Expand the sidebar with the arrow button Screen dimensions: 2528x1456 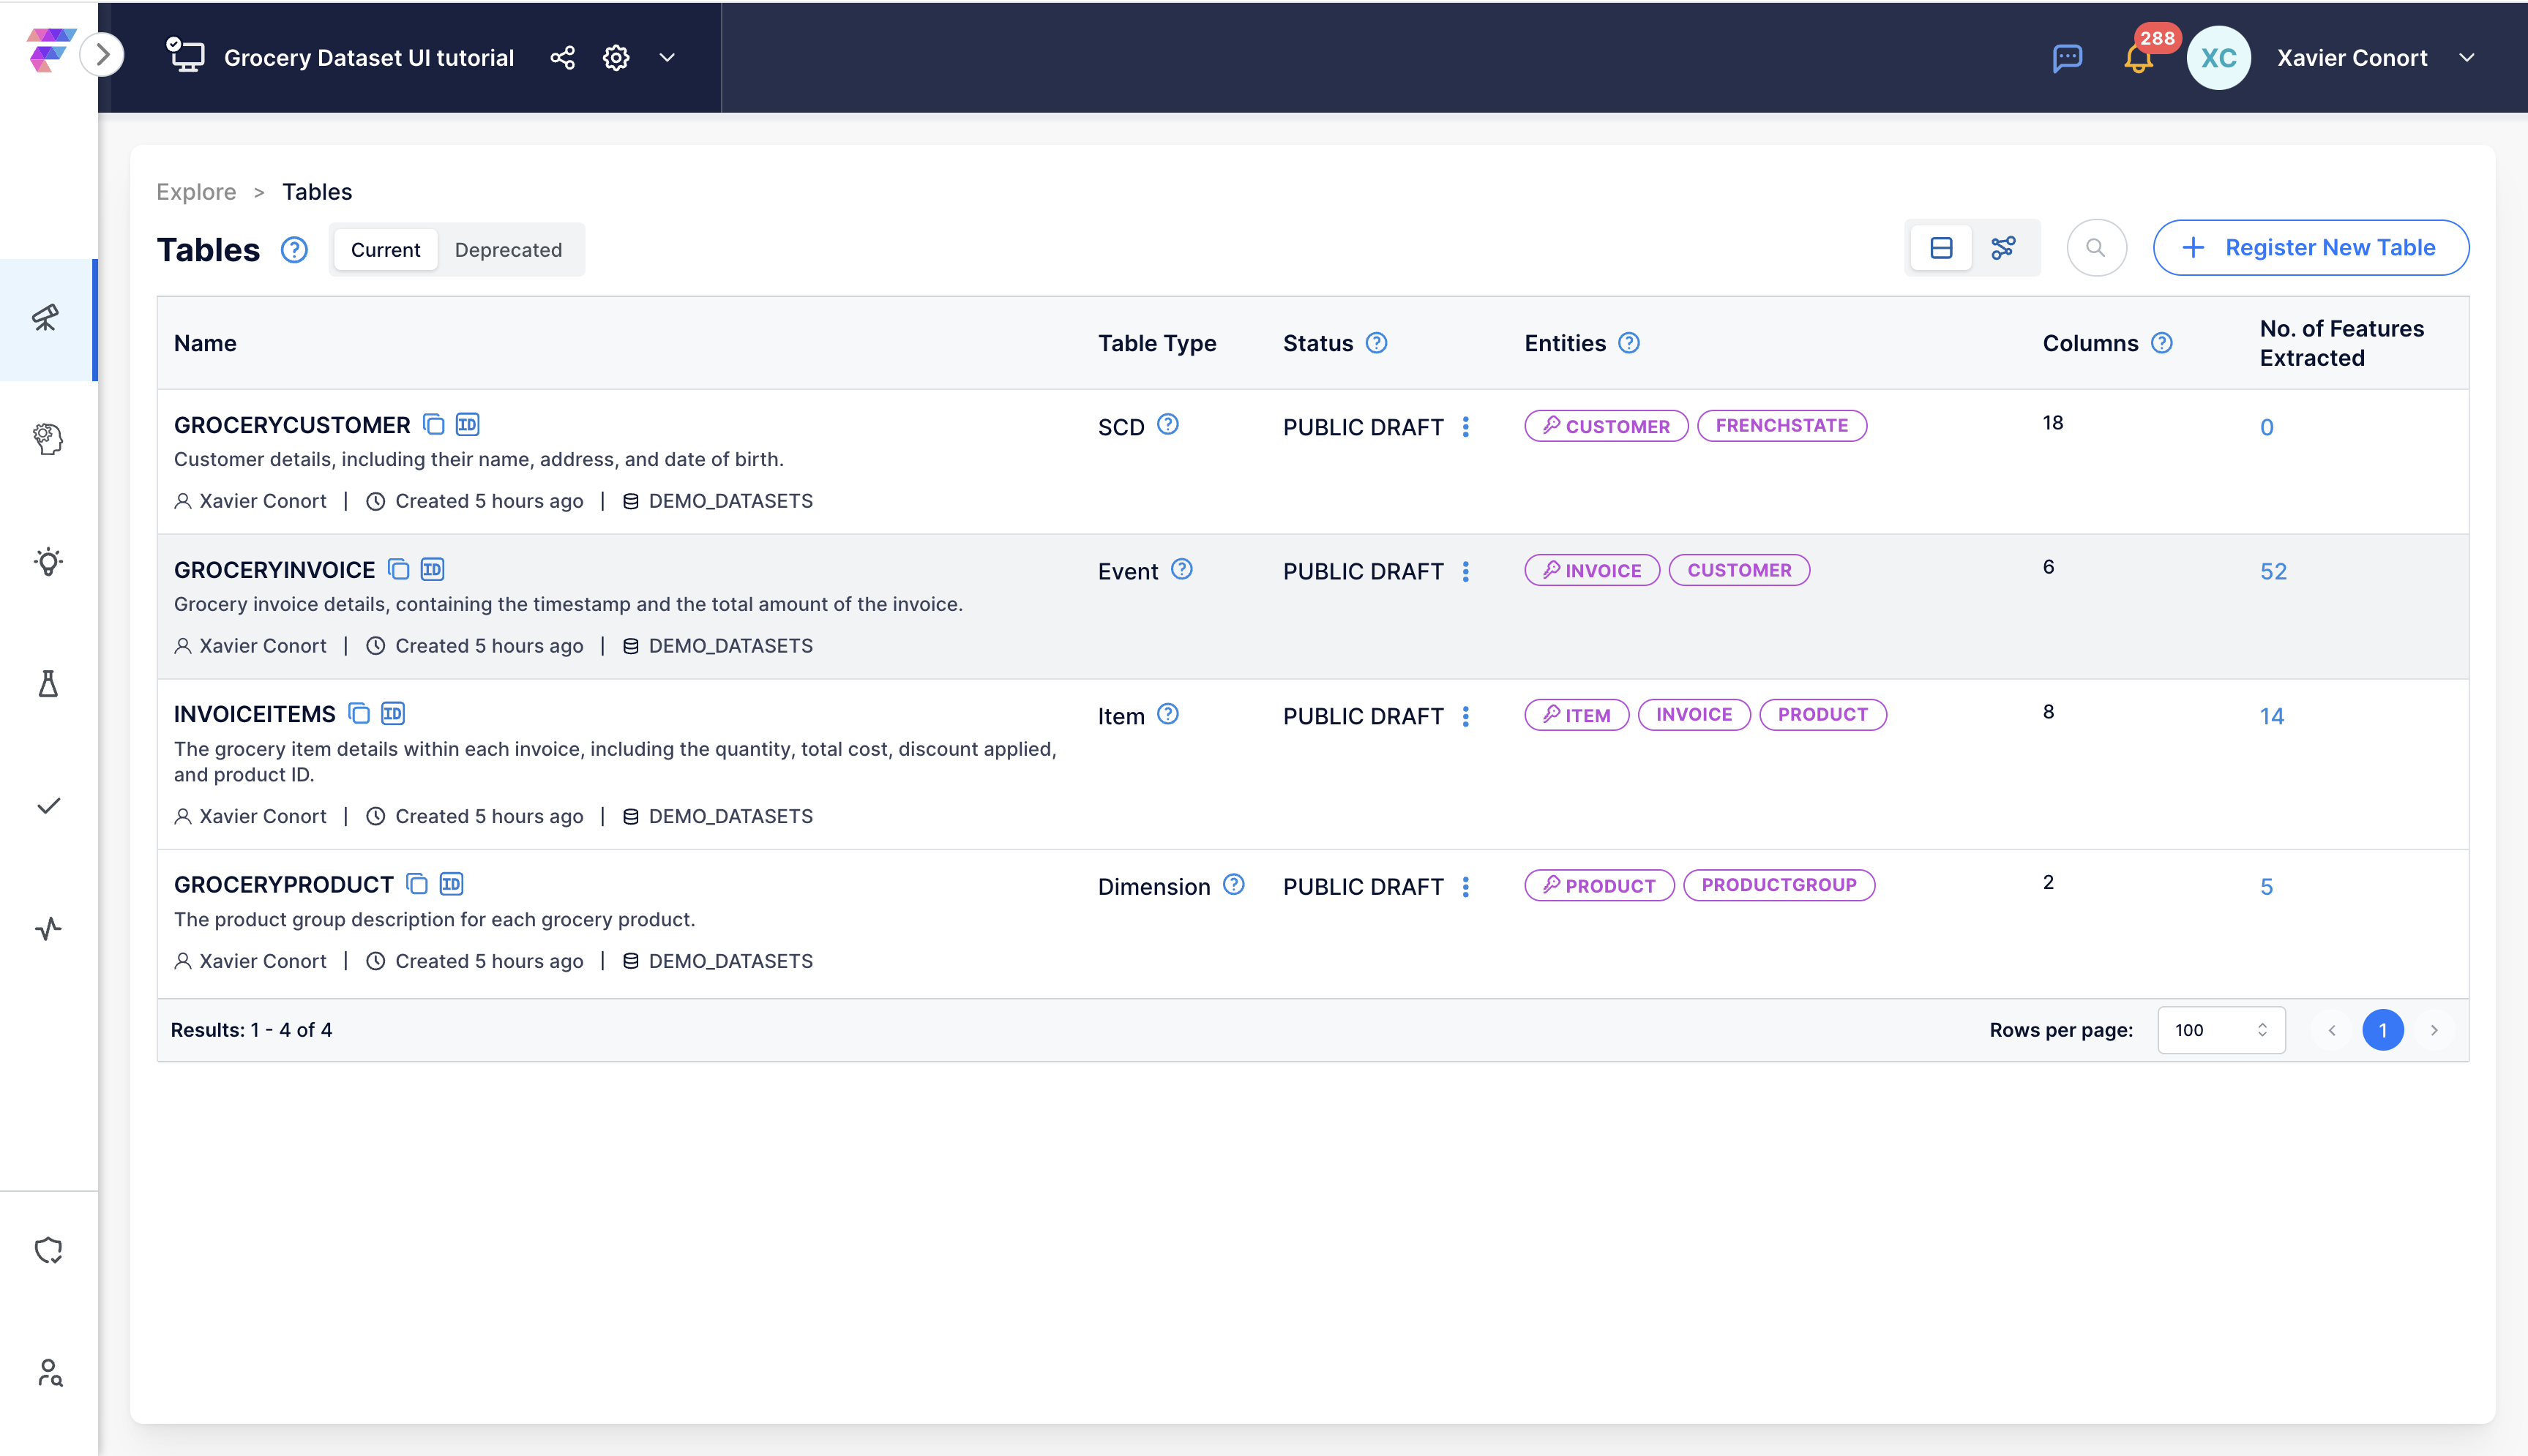102,55
